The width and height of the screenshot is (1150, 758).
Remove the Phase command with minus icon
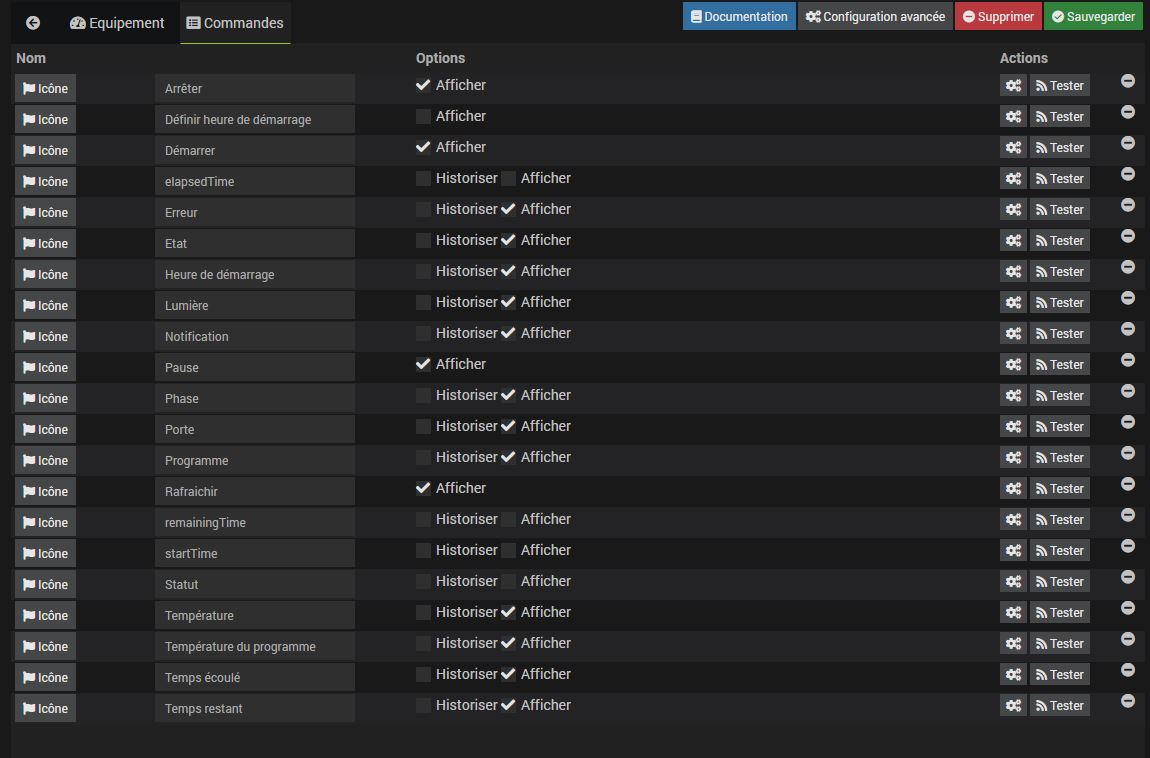(x=1128, y=391)
